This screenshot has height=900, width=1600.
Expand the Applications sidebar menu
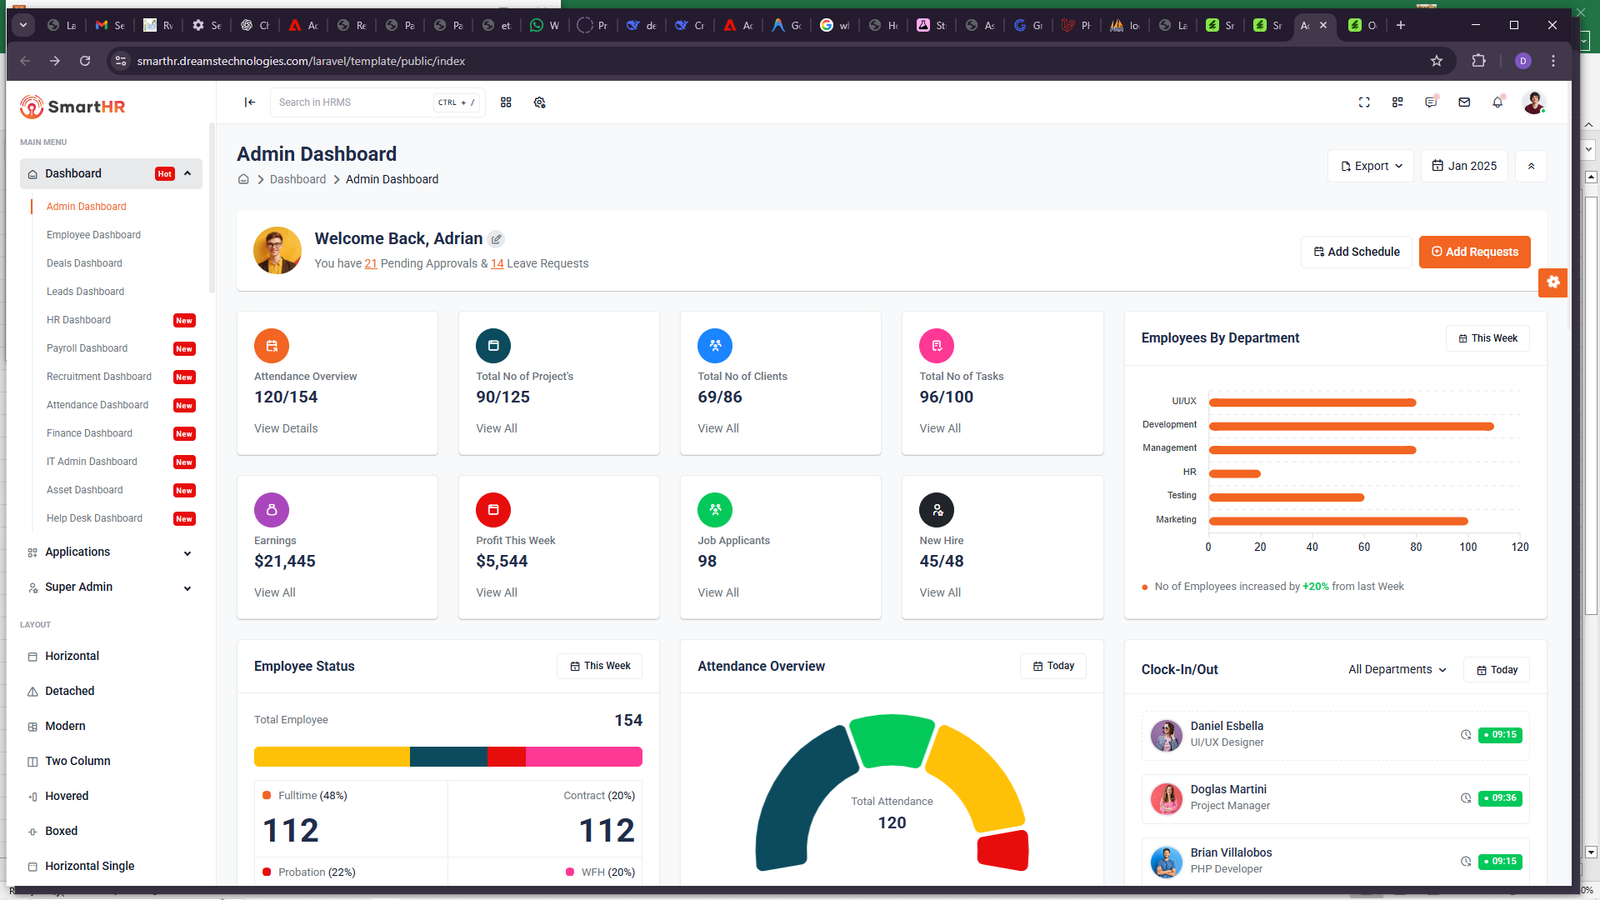[187, 553]
